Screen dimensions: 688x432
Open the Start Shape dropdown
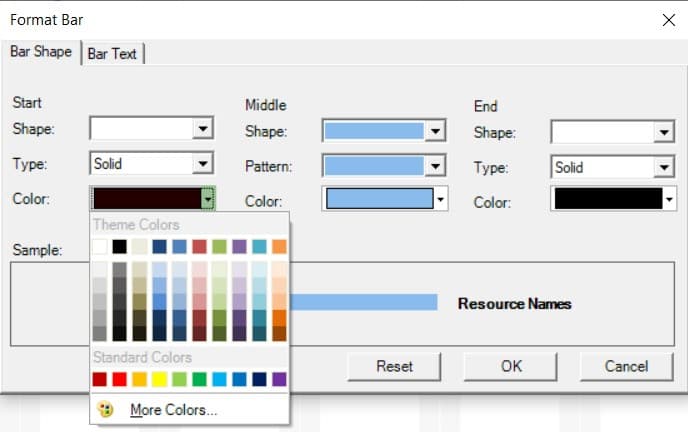[x=203, y=129]
